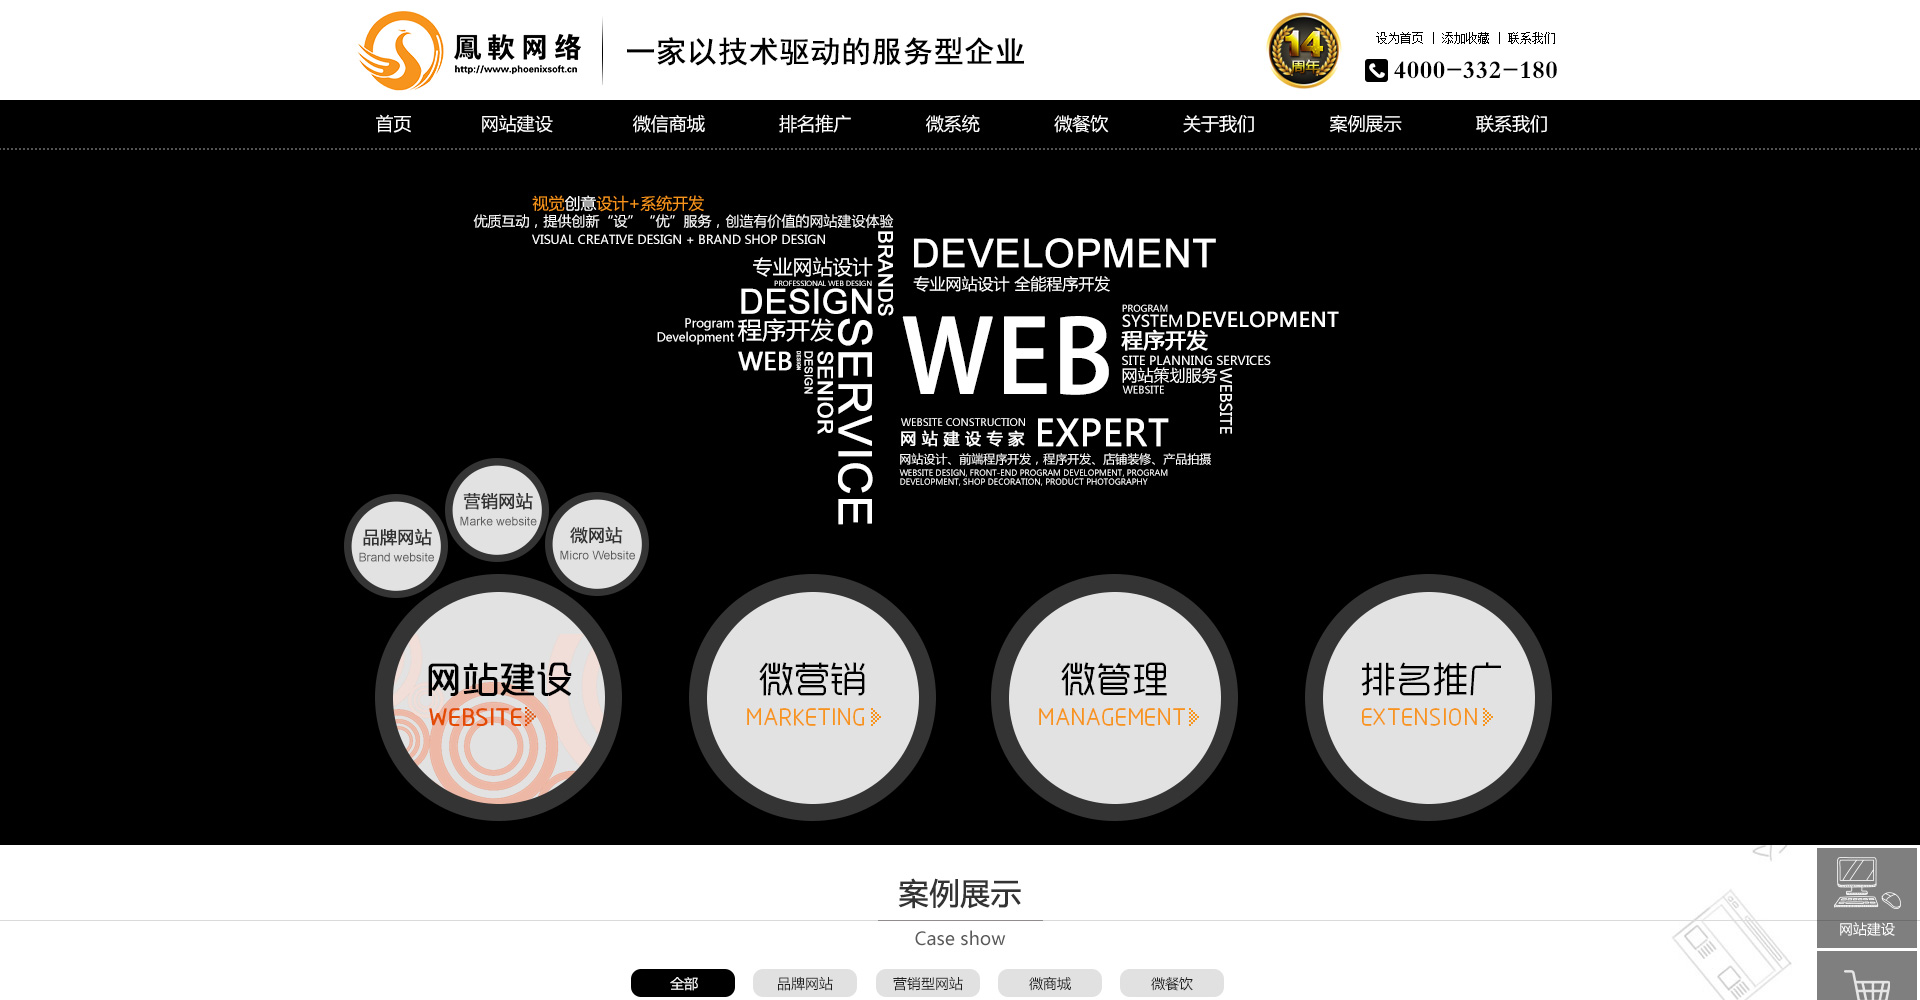
Task: Open 微信商城 in the navigation menu
Action: tap(668, 124)
